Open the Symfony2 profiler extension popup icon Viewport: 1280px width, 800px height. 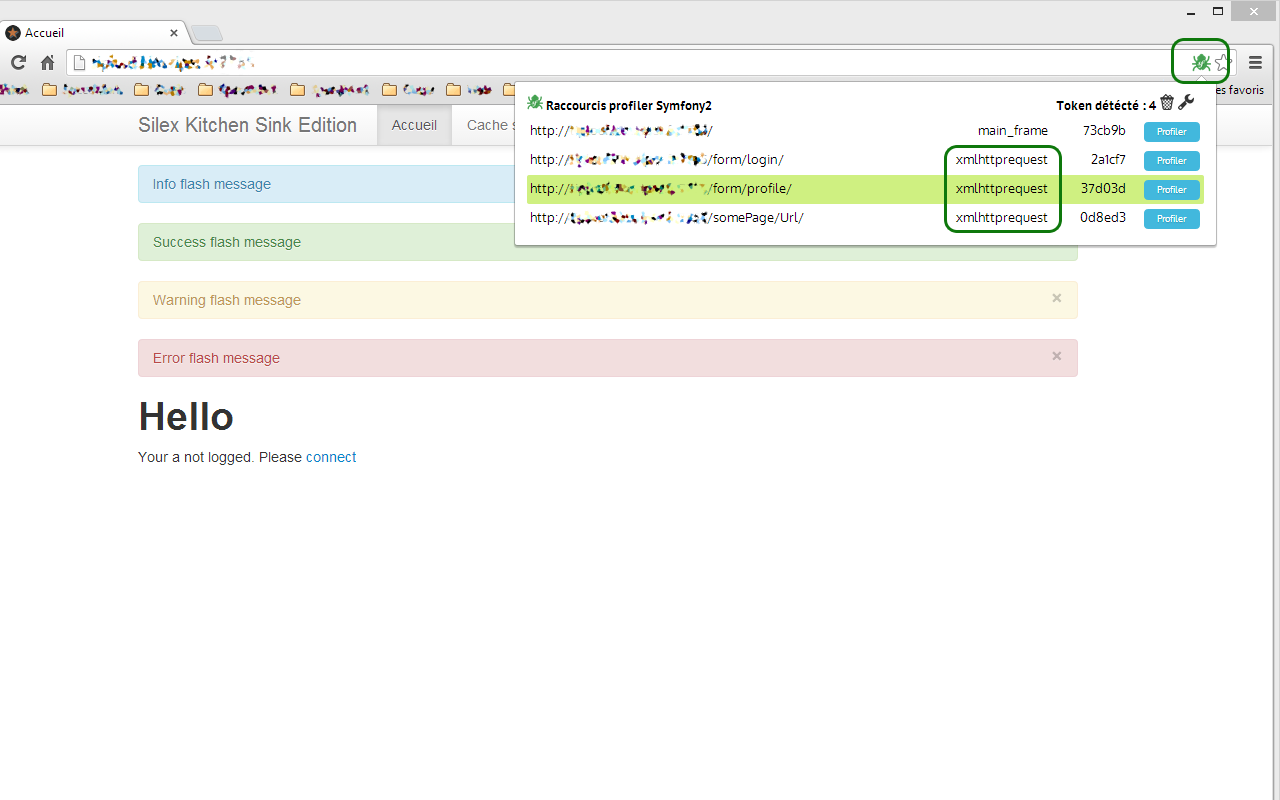(x=1199, y=62)
